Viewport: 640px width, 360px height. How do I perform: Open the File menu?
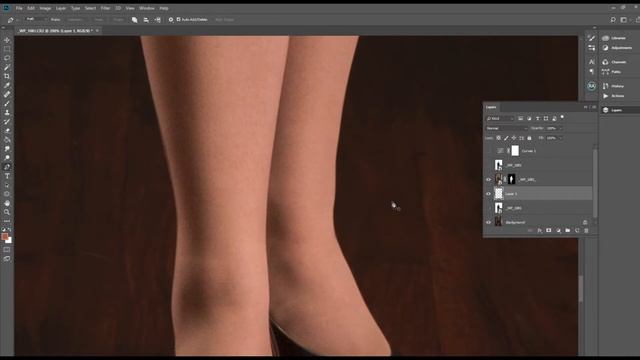(19, 8)
